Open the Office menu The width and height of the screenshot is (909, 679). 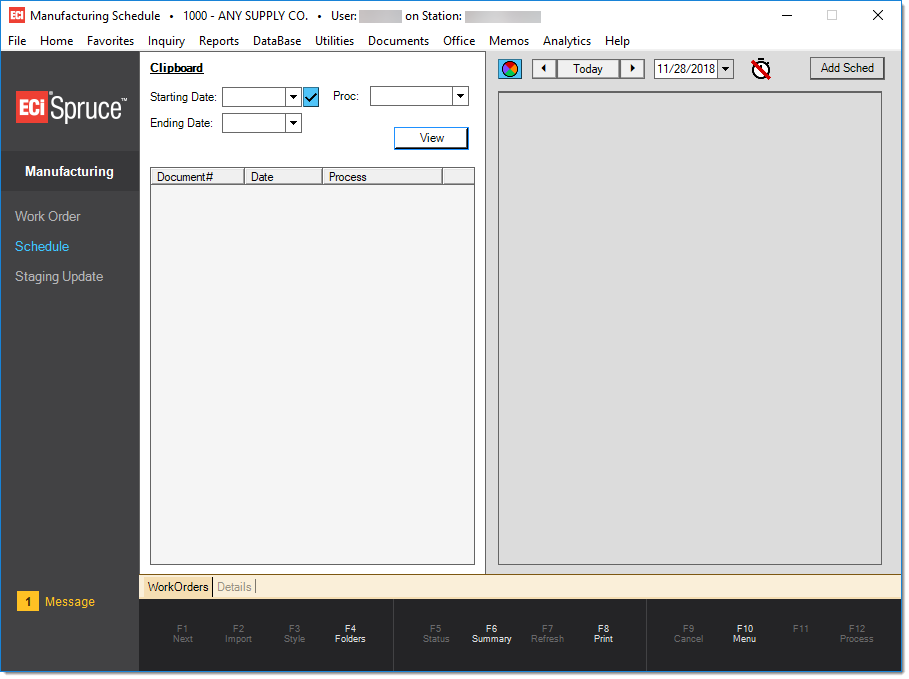(459, 41)
